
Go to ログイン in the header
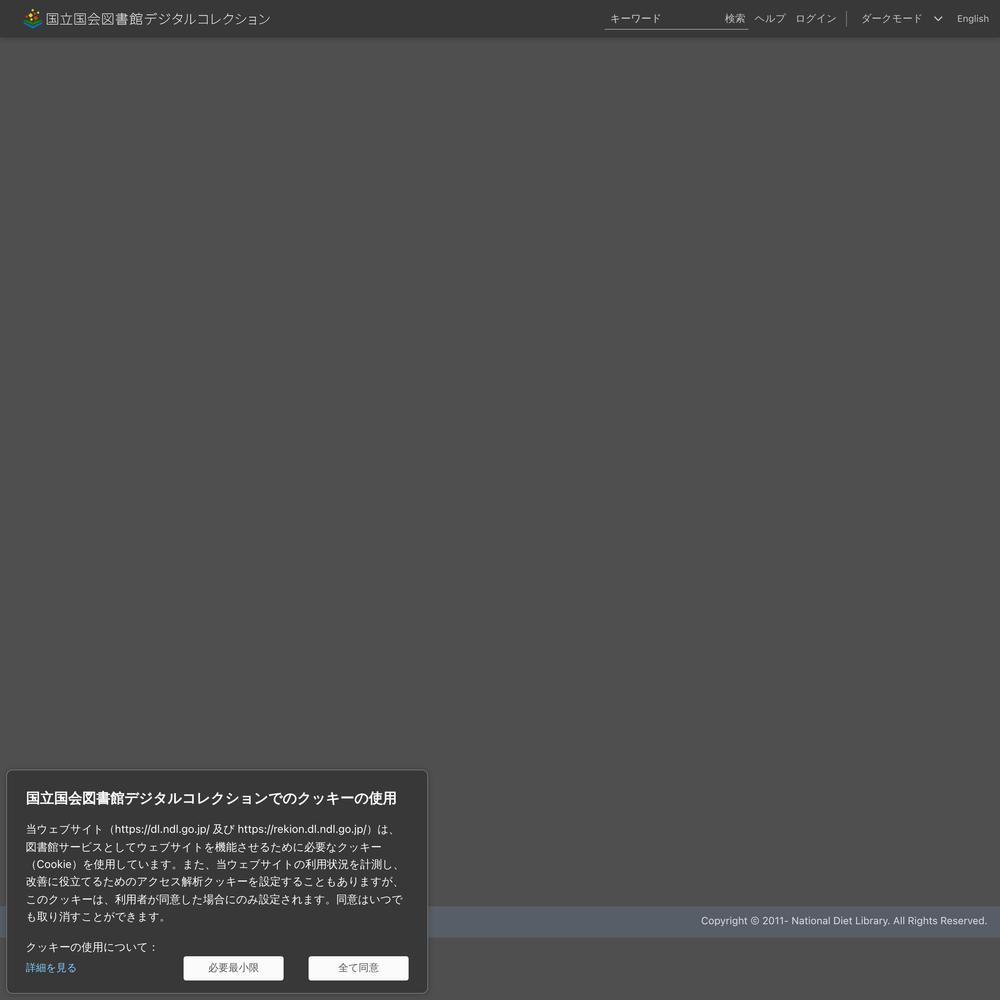815,19
